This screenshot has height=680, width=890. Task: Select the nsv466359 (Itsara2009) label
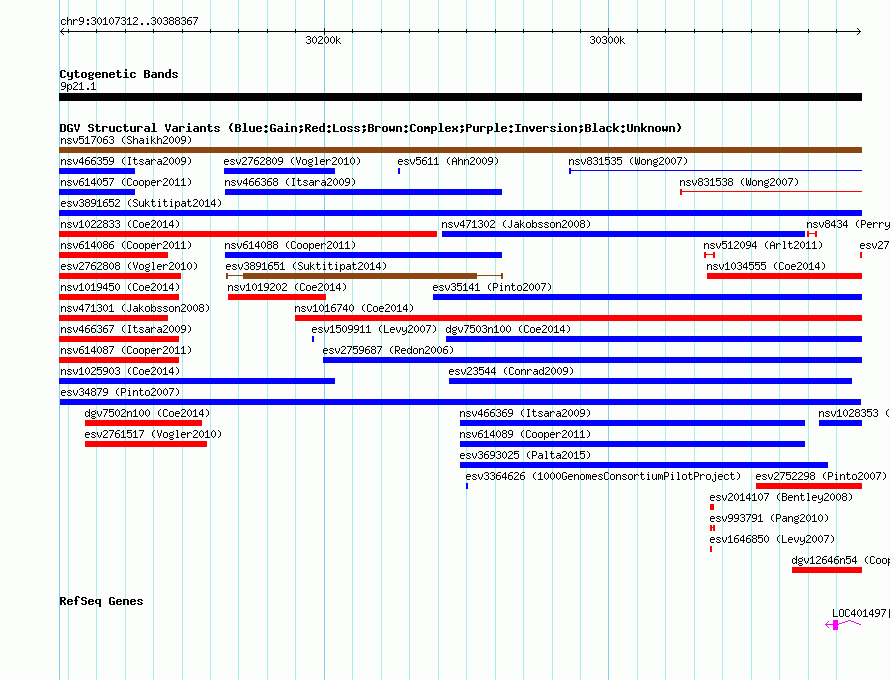click(x=126, y=161)
